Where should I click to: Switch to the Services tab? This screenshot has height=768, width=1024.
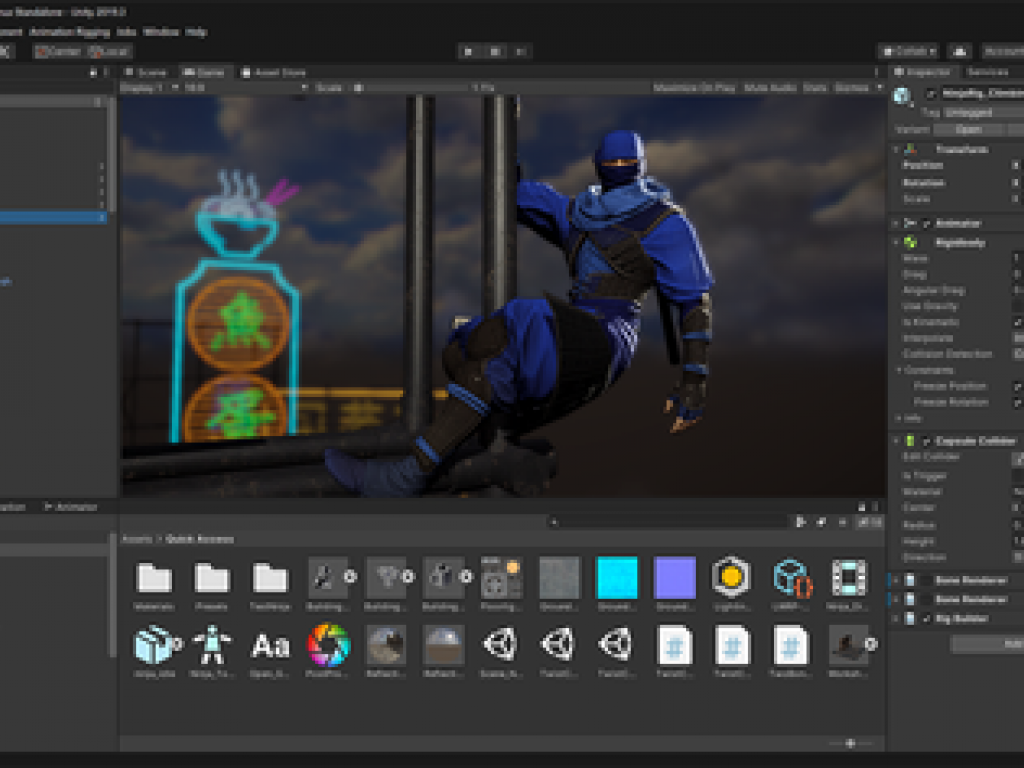click(x=987, y=72)
